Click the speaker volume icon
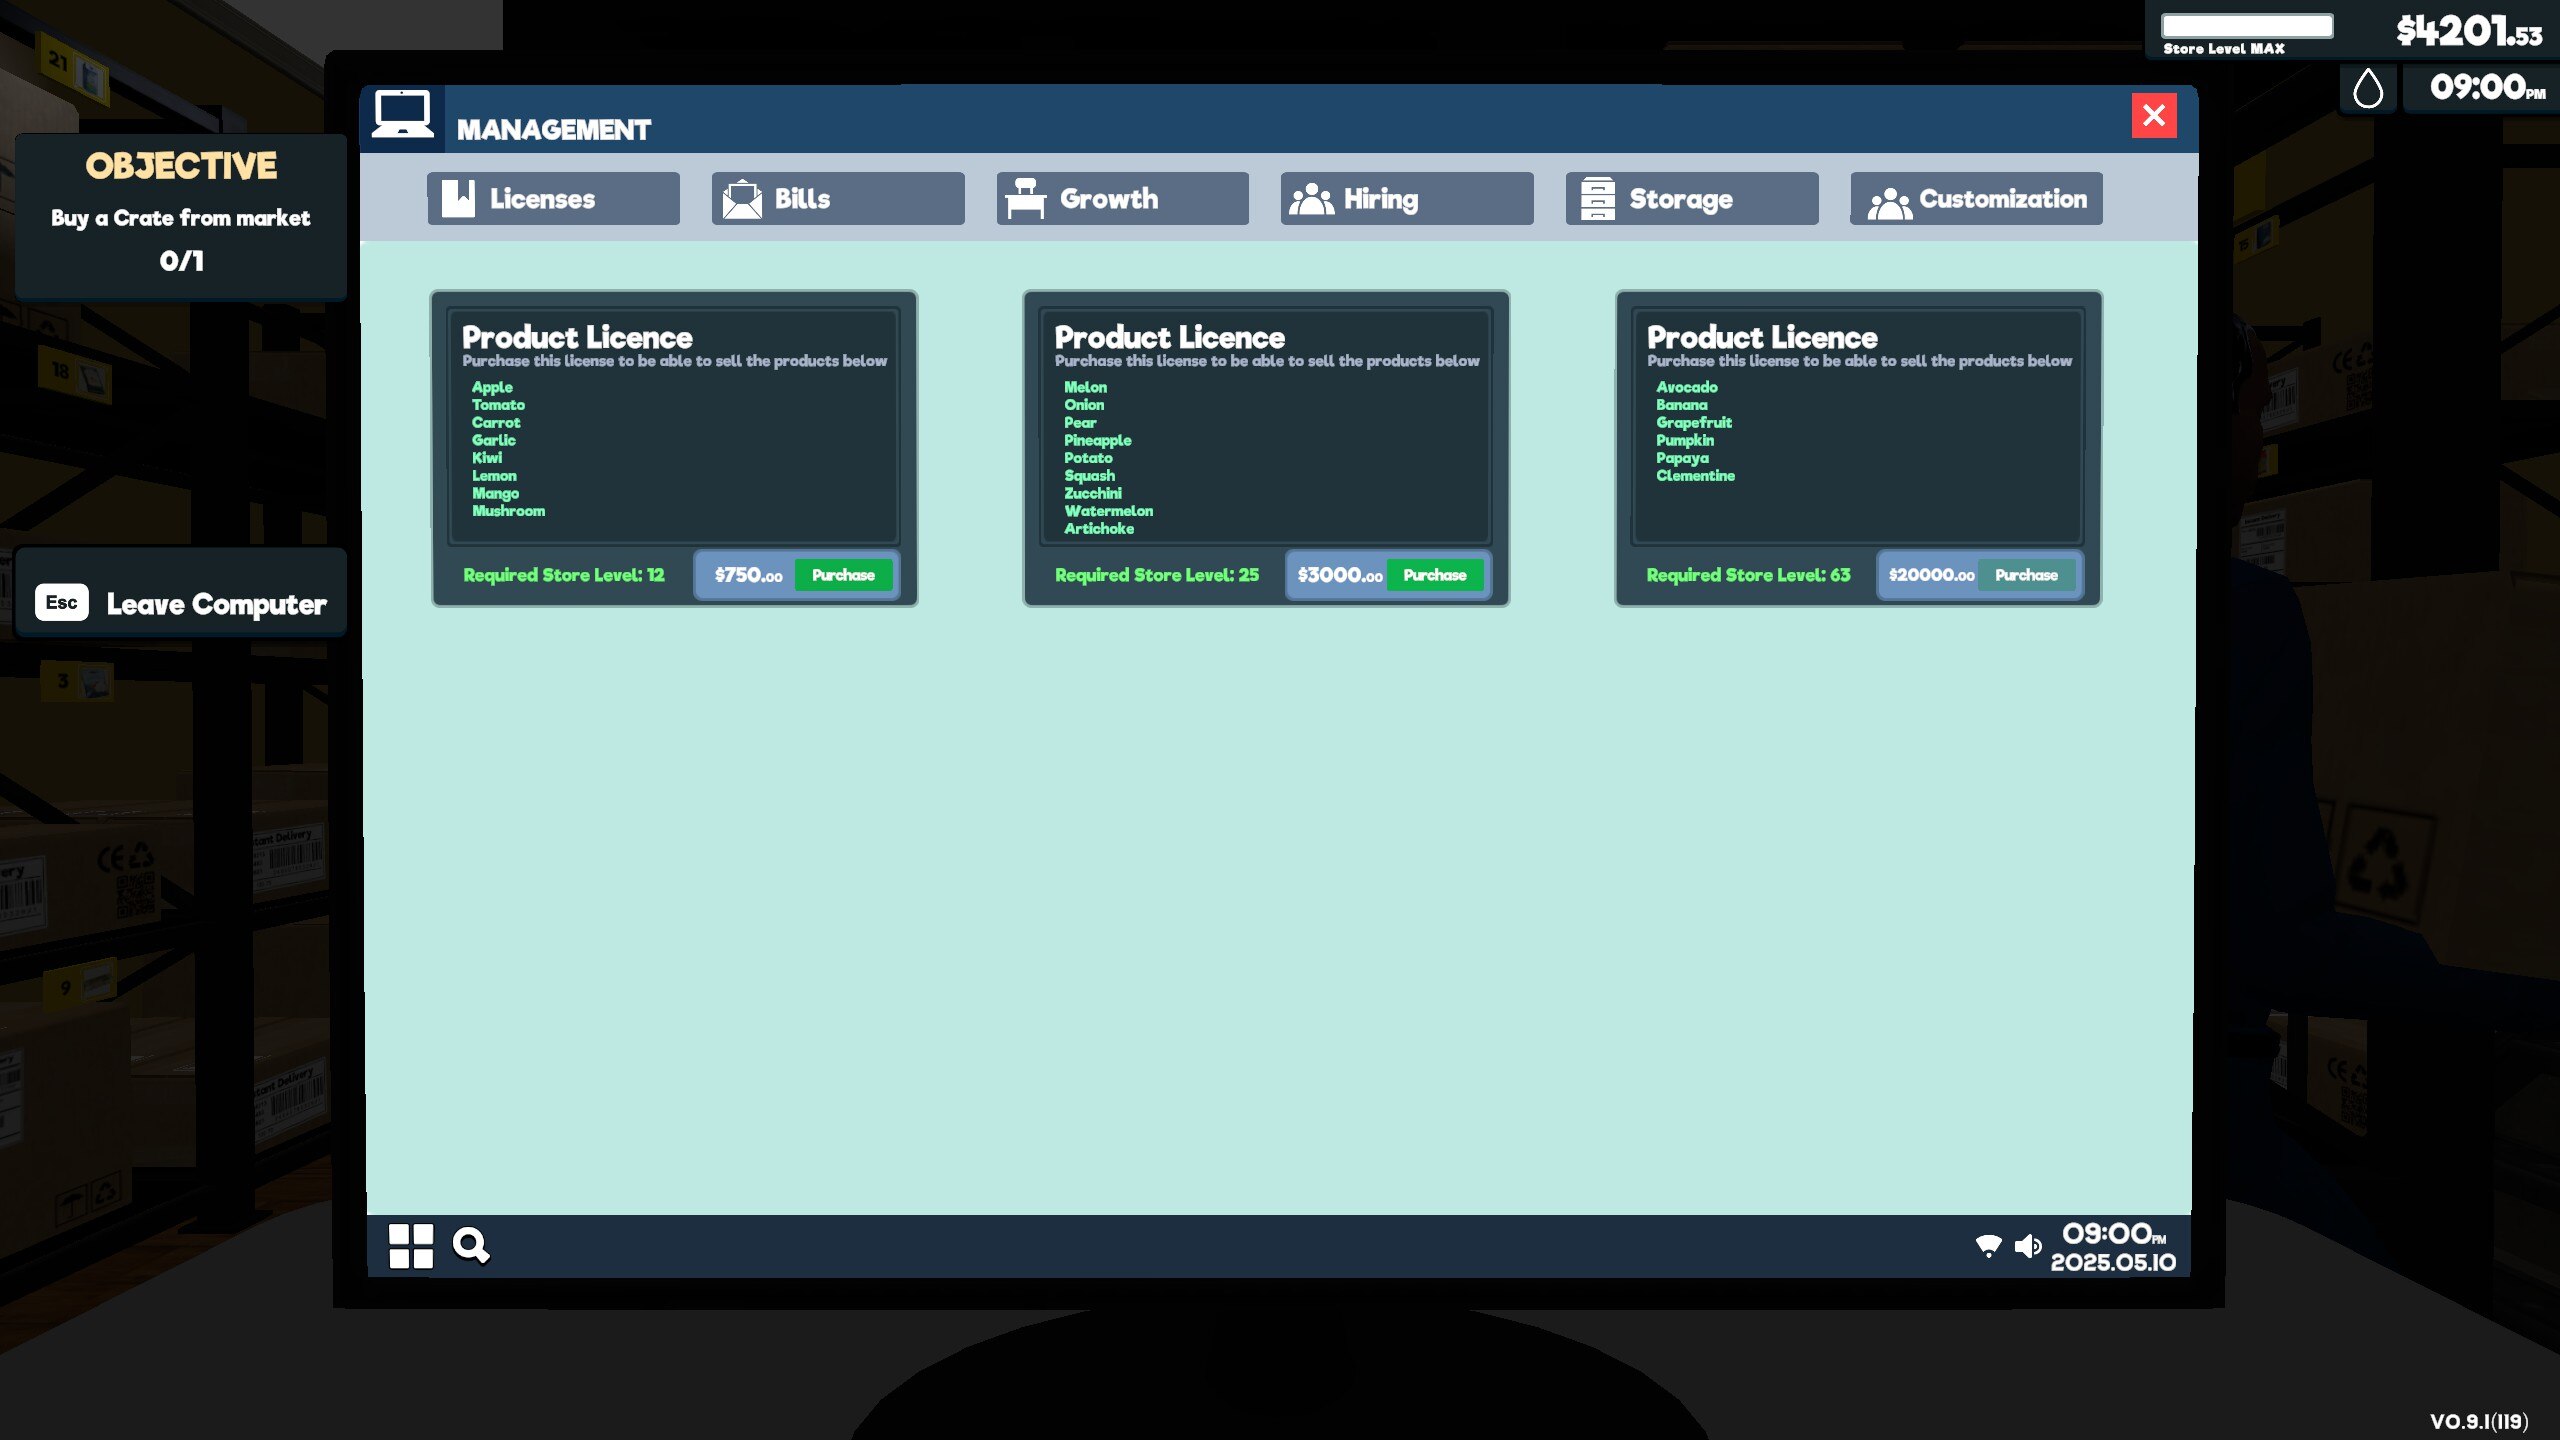Image resolution: width=2560 pixels, height=1440 pixels. (2028, 1246)
